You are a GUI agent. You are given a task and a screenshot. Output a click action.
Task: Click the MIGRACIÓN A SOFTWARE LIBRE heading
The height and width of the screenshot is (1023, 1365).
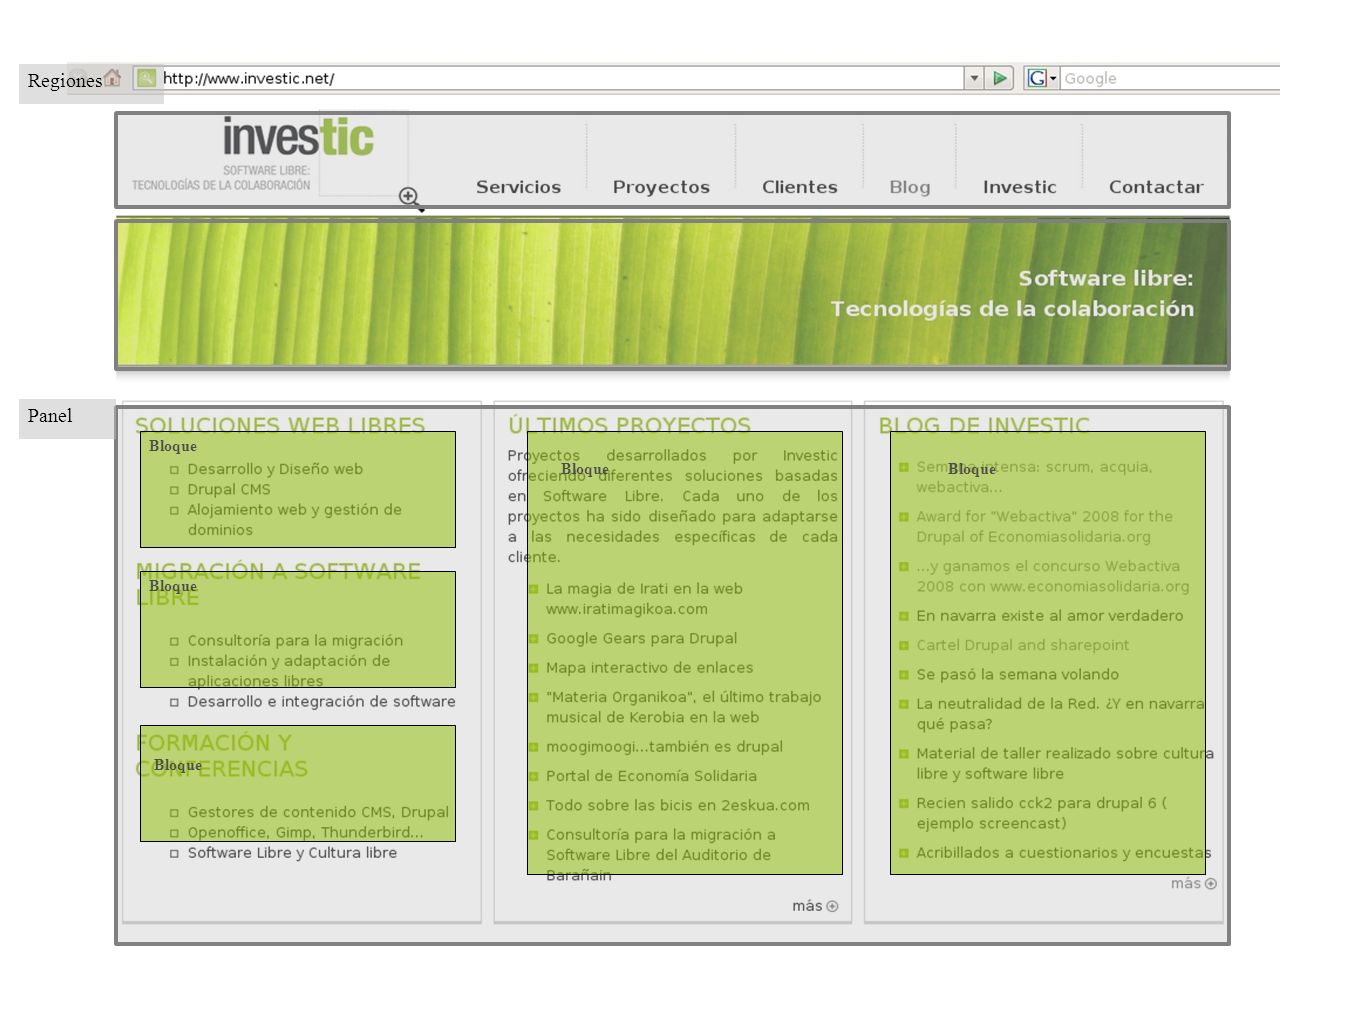click(278, 584)
